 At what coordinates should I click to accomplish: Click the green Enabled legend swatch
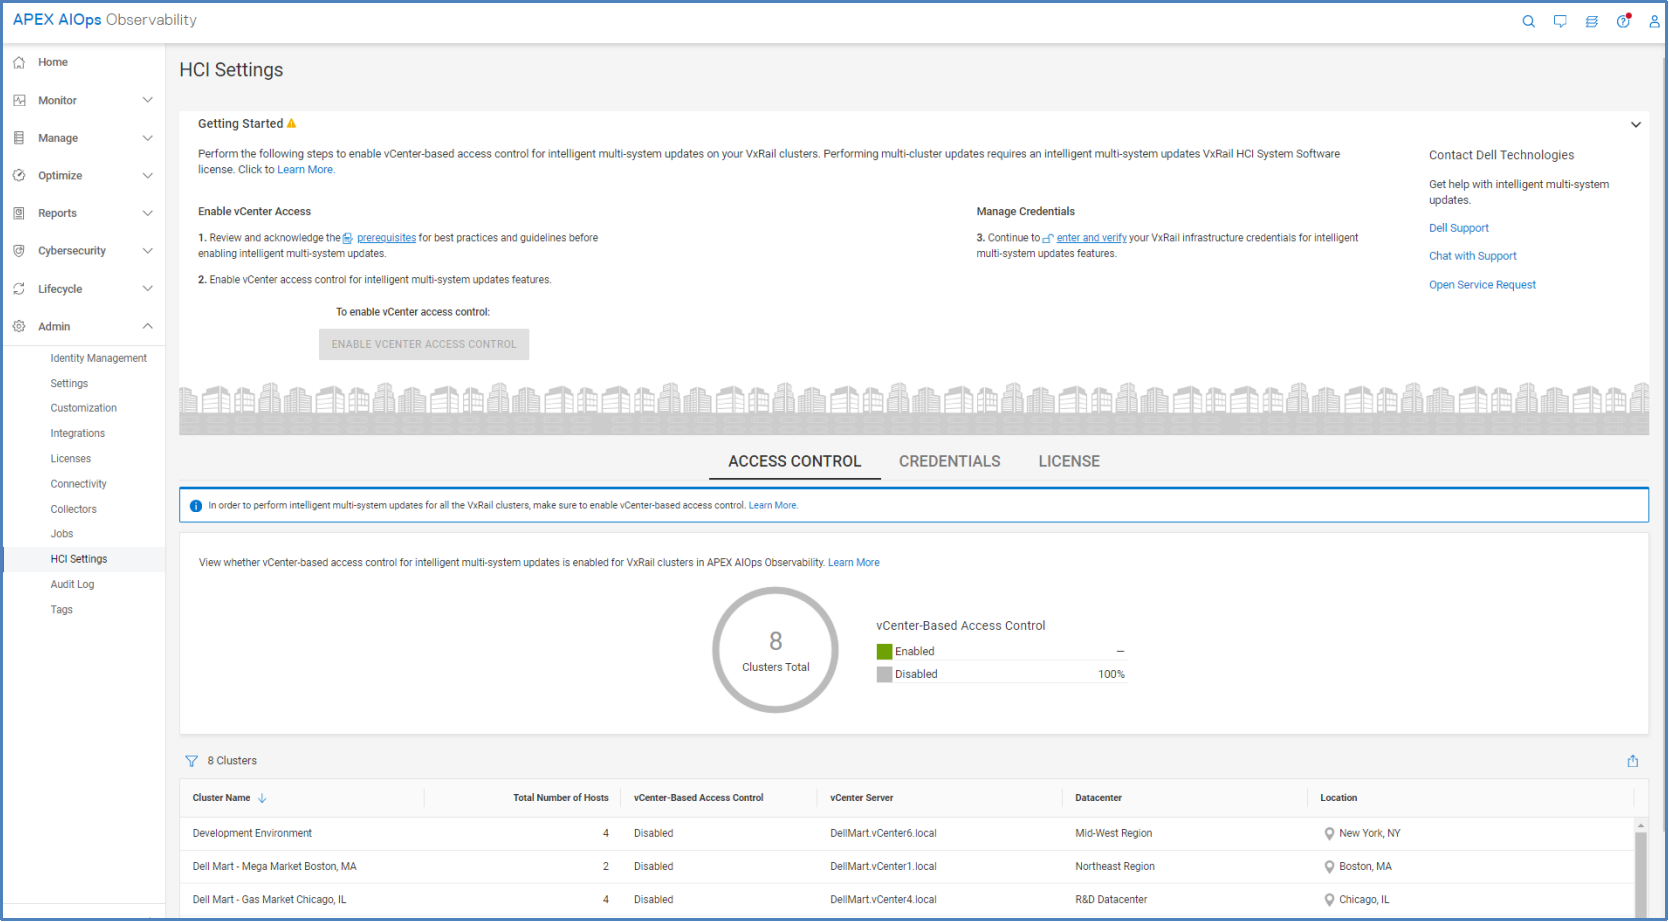click(x=884, y=652)
